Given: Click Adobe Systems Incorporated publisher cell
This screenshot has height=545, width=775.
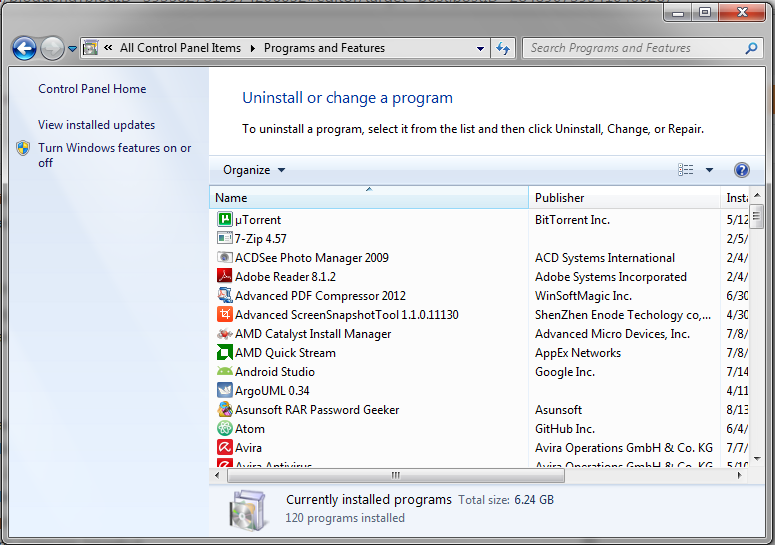Looking at the screenshot, I should [610, 277].
